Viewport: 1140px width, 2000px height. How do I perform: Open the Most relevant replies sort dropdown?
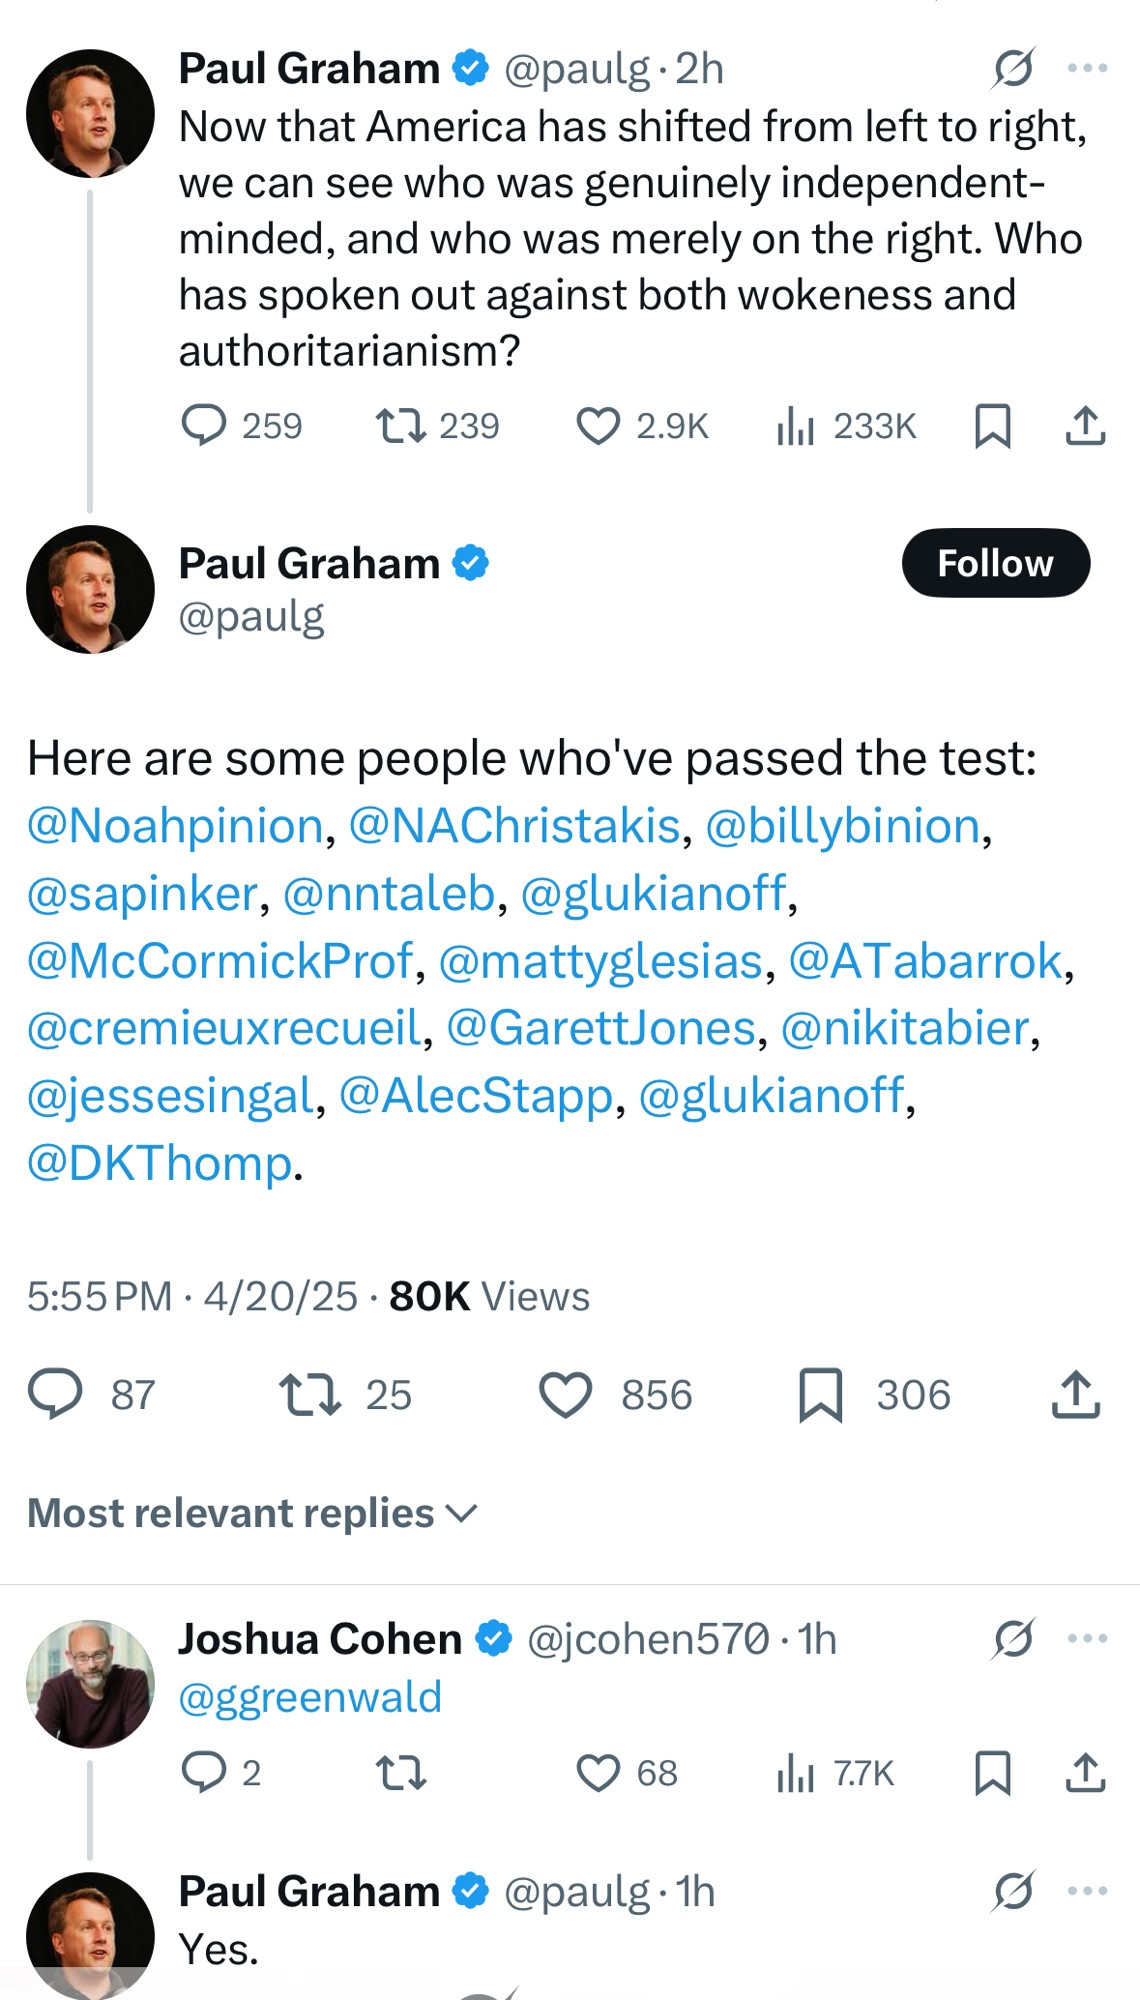coord(252,1513)
